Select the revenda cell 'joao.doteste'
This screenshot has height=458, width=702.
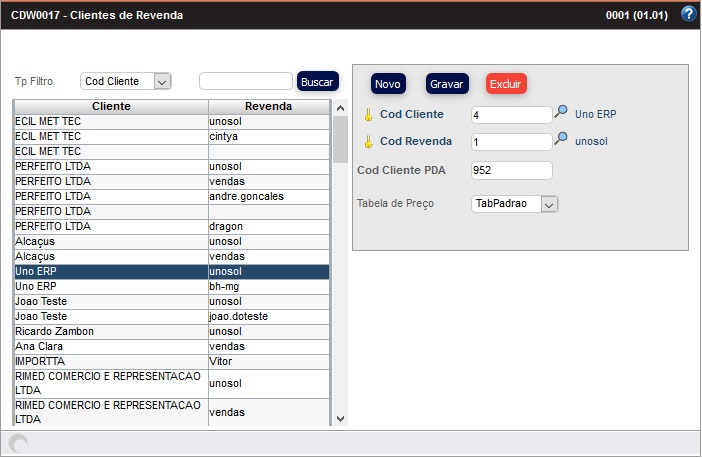pyautogui.click(x=269, y=317)
